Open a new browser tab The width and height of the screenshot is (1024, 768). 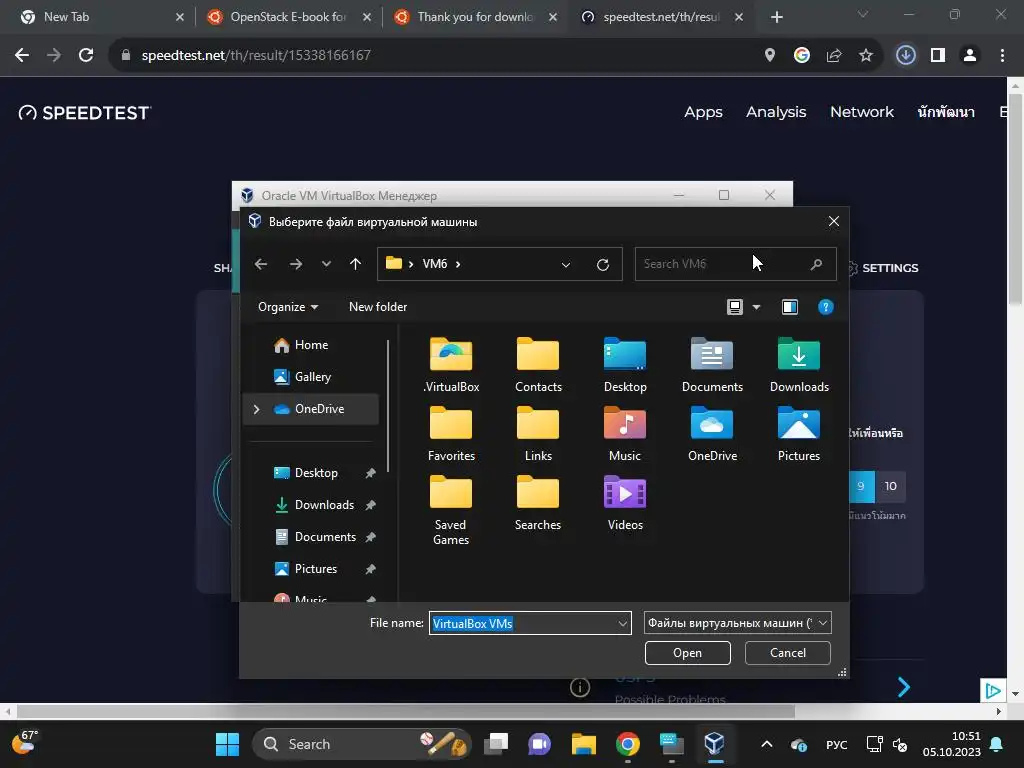tap(776, 17)
